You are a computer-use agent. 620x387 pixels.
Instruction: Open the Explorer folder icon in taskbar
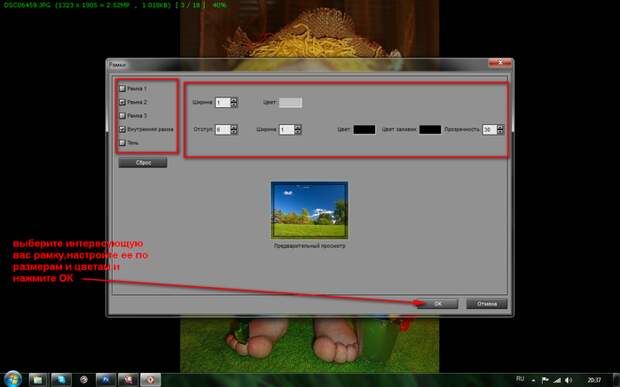38,380
